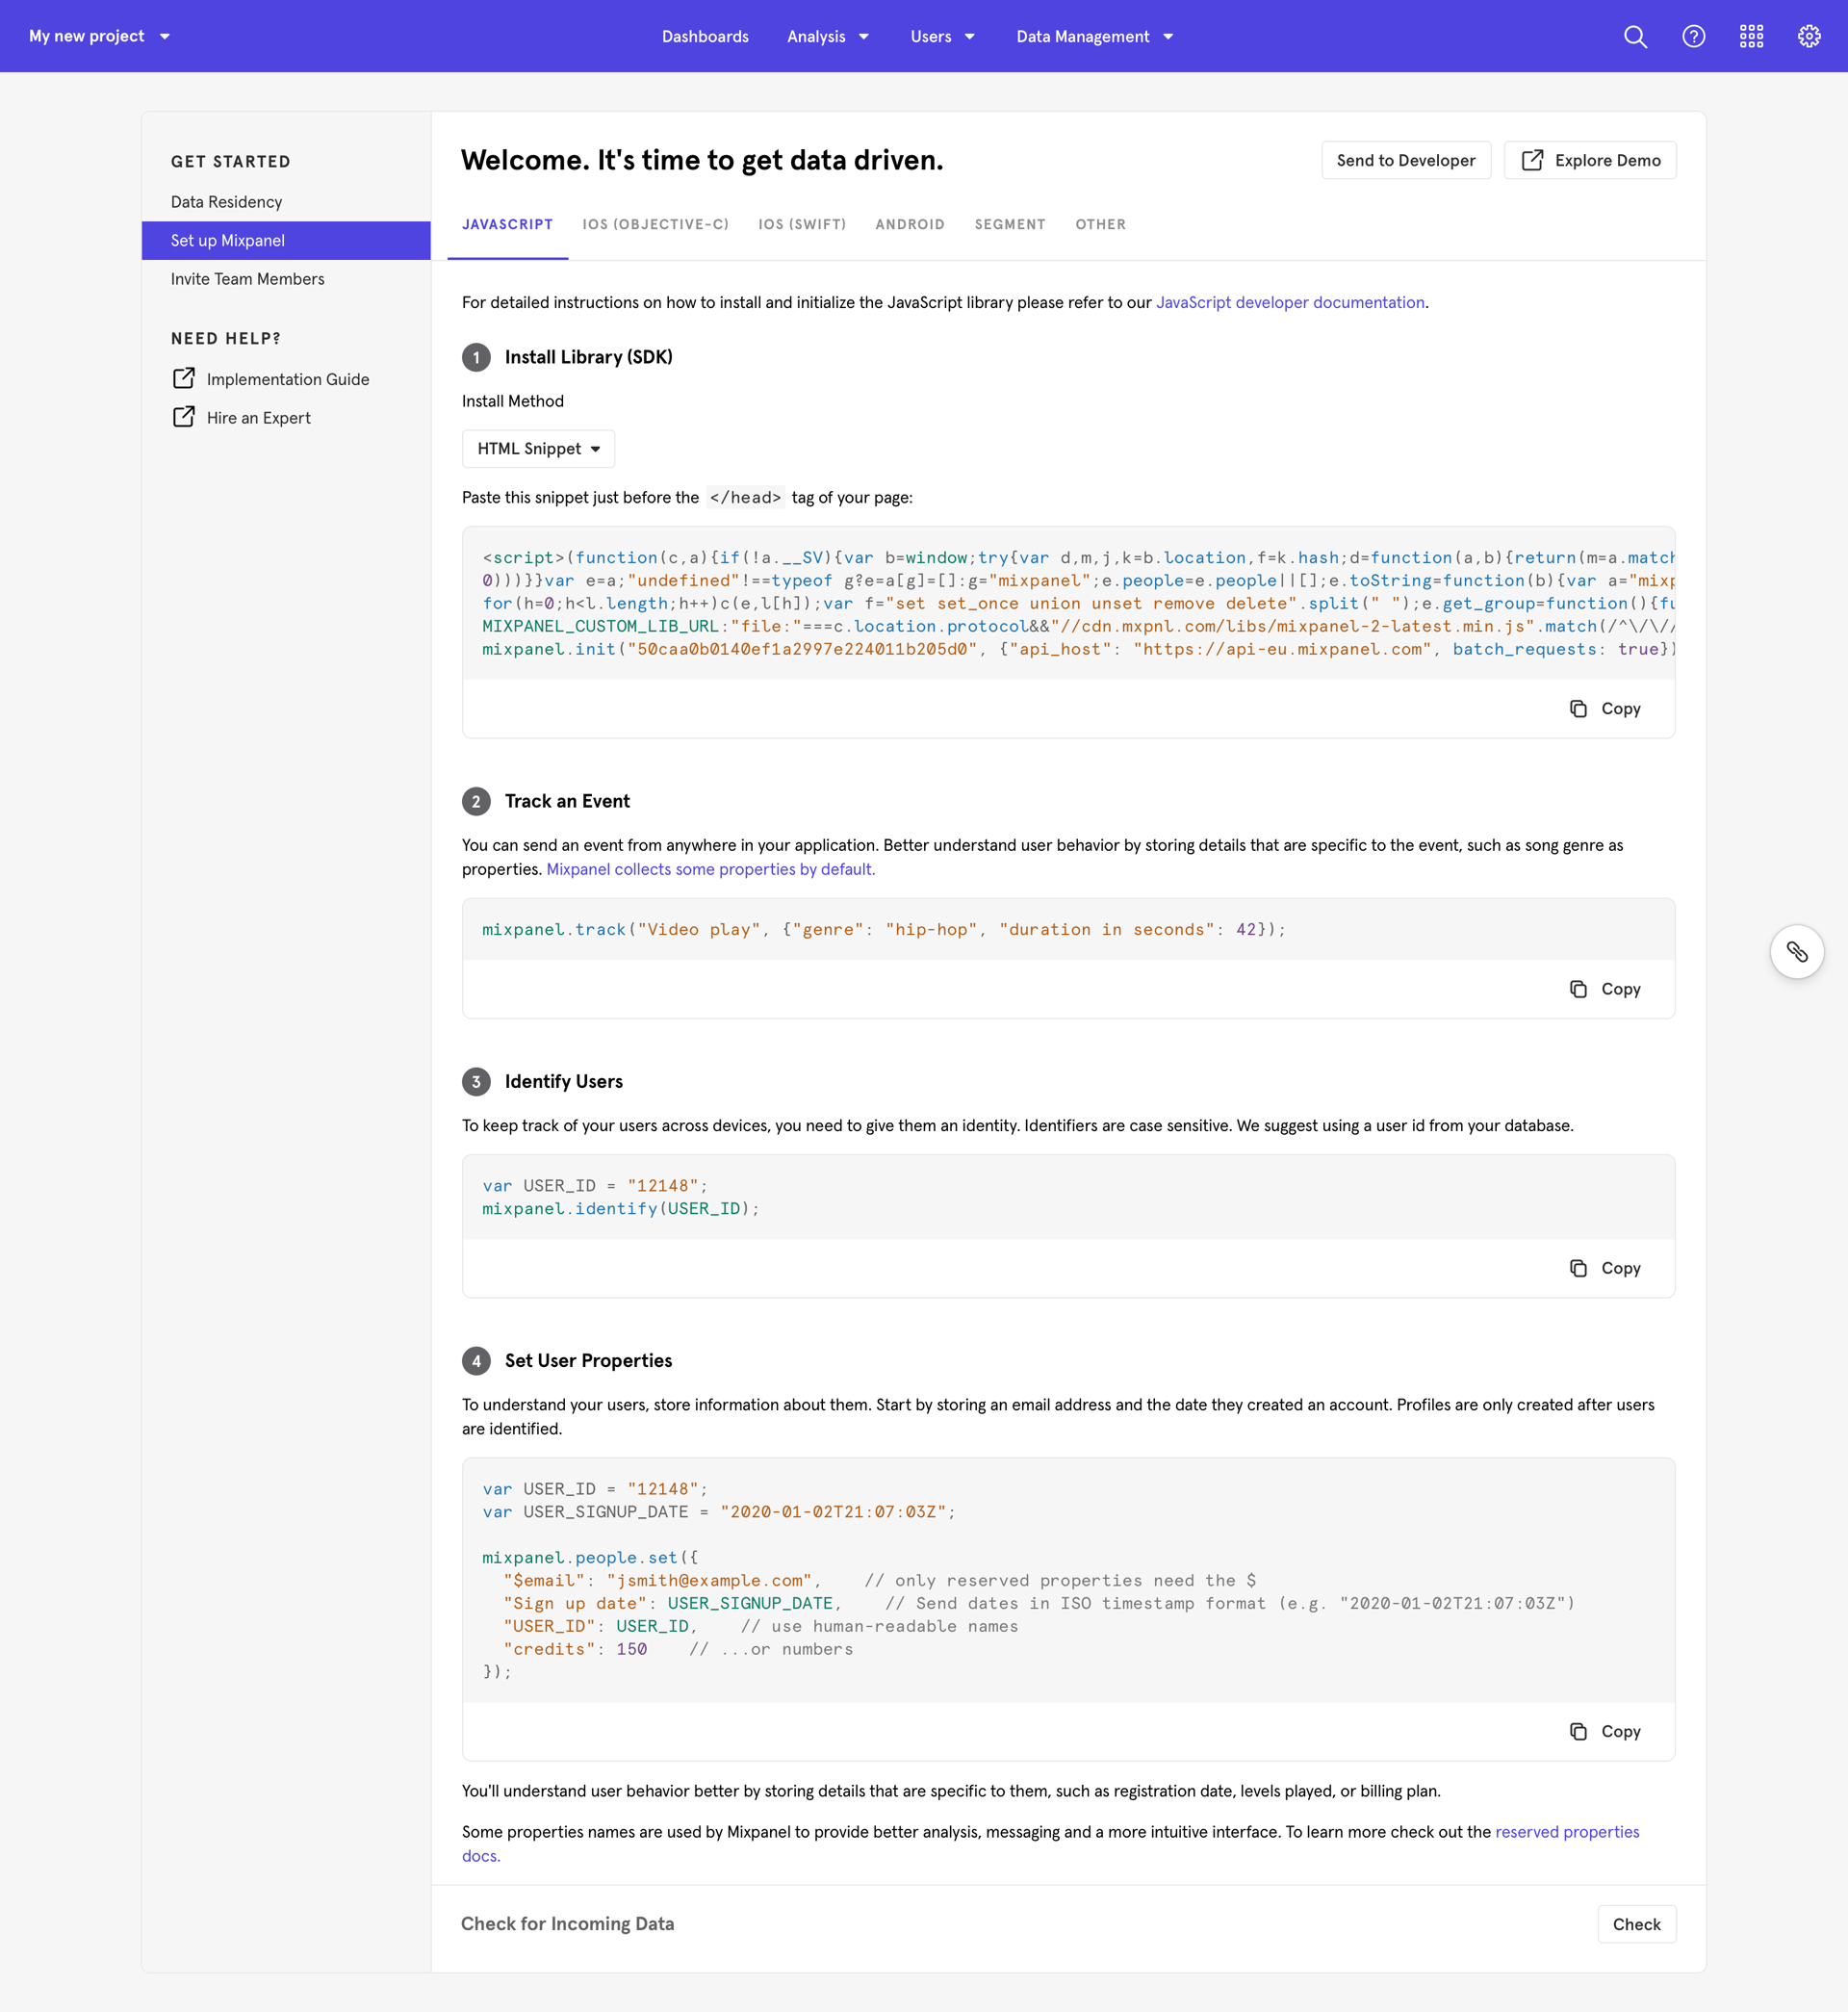Click the Explore Demo external link icon
The width and height of the screenshot is (1848, 2012).
[1532, 160]
